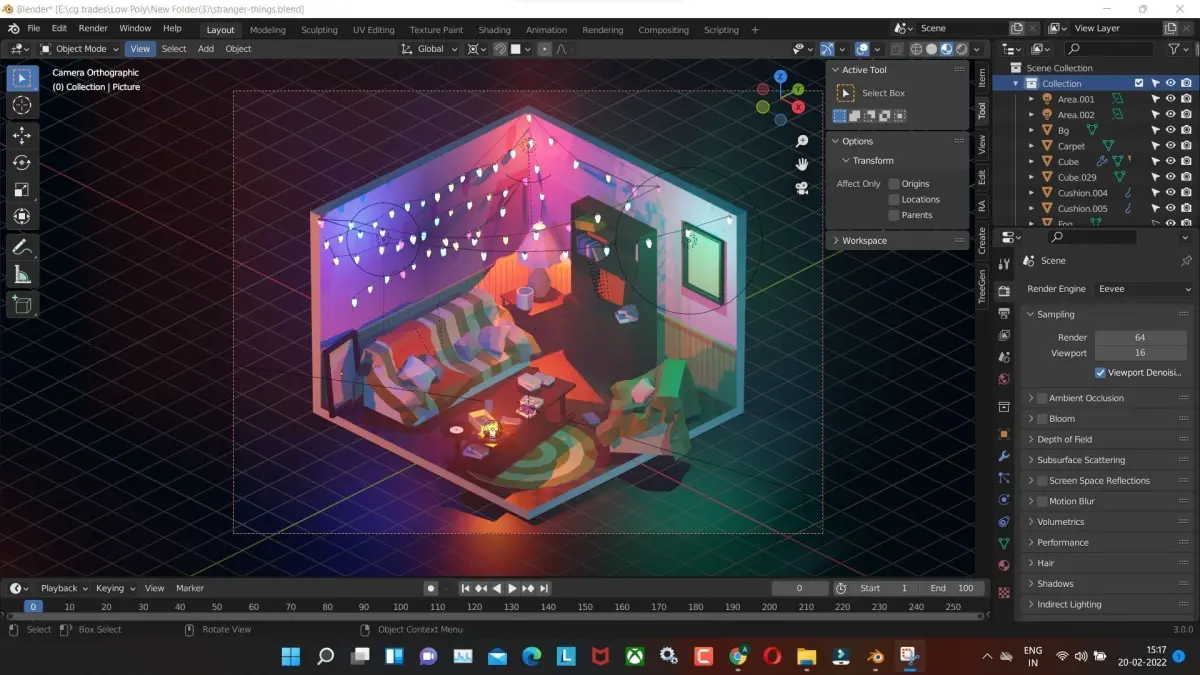Toggle camera view icon in viewport
1200x675 pixels.
(802, 188)
